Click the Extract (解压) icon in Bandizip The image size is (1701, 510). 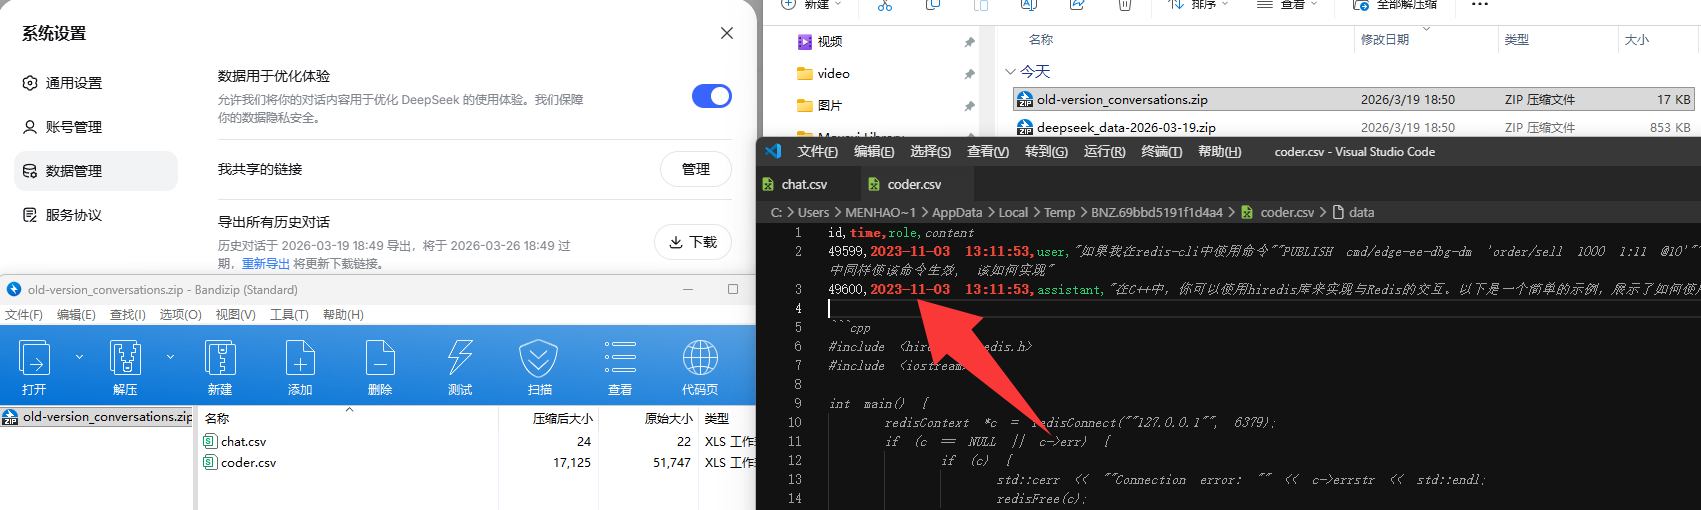pyautogui.click(x=125, y=358)
